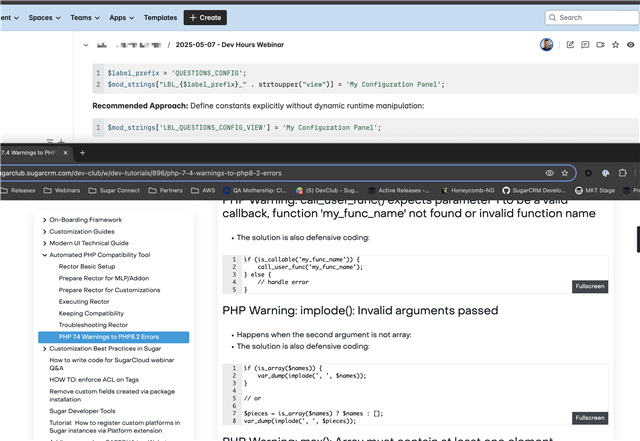Screen dimensions: 640x441
Task: Star the Dev Hours Webinar page
Action: (x=615, y=45)
